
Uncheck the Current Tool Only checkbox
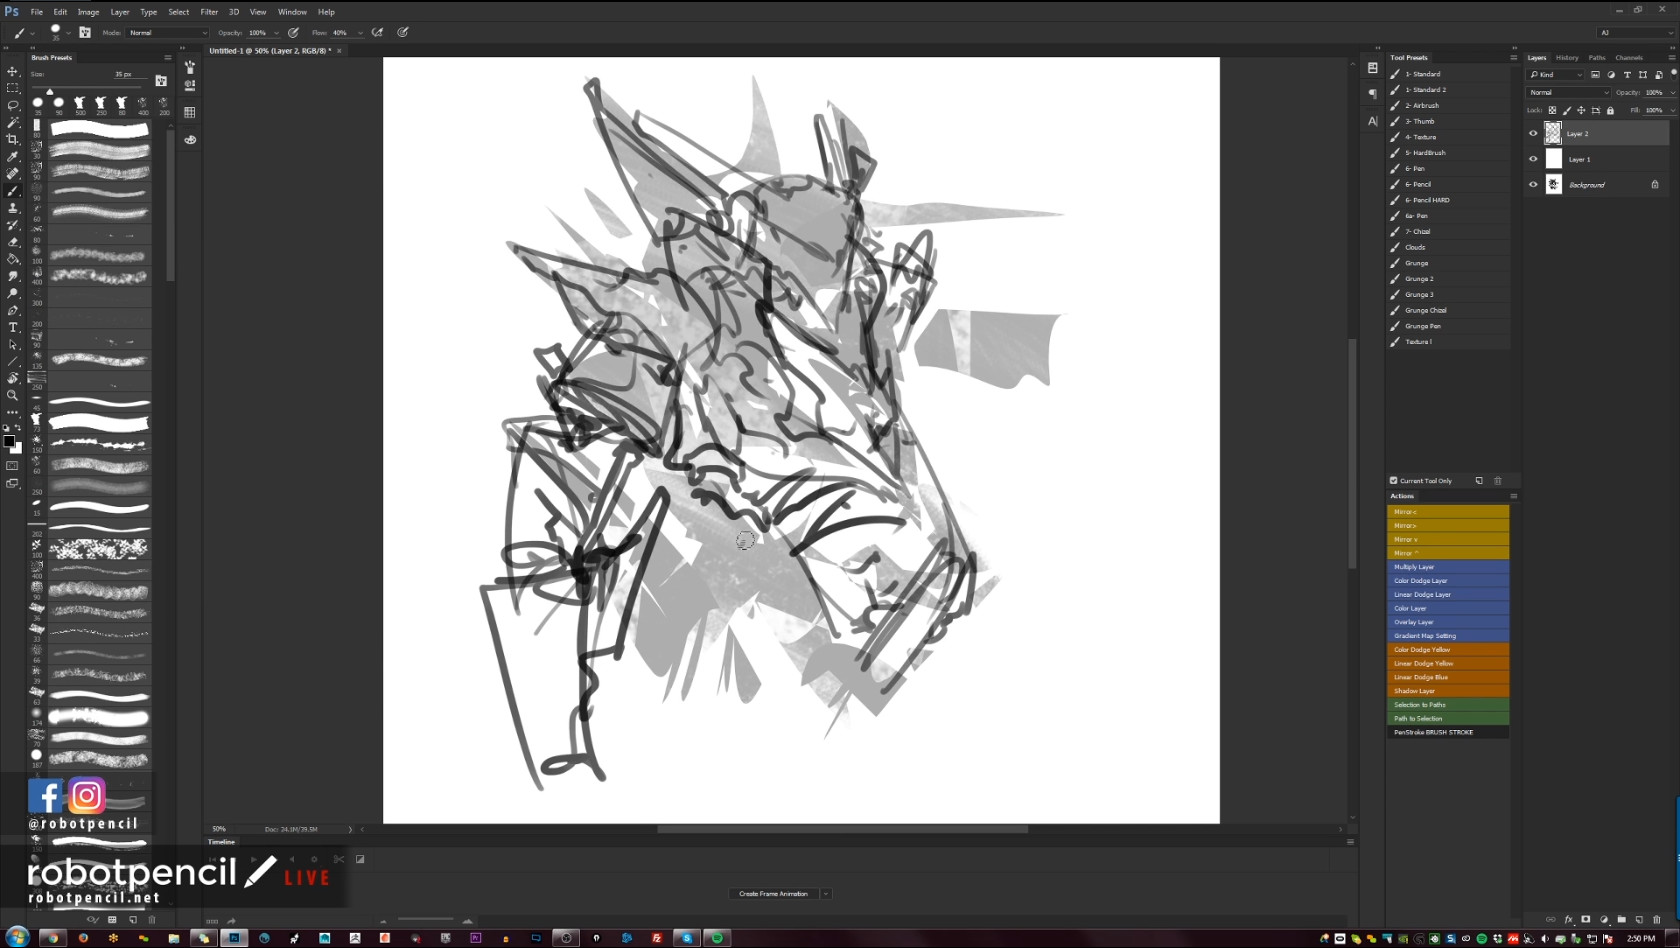(x=1394, y=481)
